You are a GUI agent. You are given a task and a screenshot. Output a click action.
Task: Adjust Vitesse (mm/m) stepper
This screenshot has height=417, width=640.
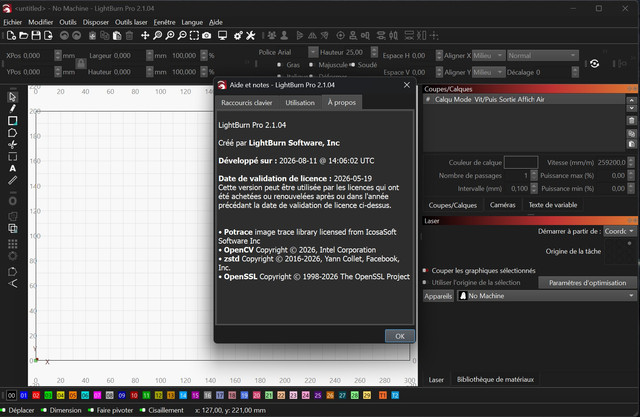(631, 162)
